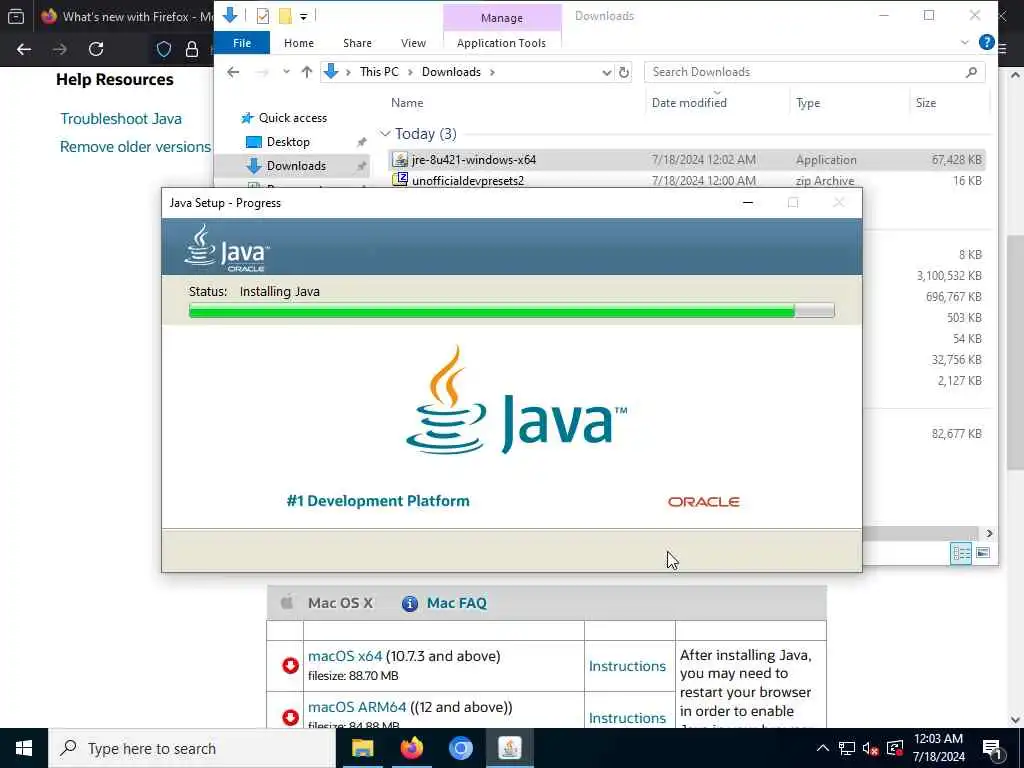Screen dimensions: 1024x768
Task: Switch to the Share ribbon tab
Action: pyautogui.click(x=357, y=42)
